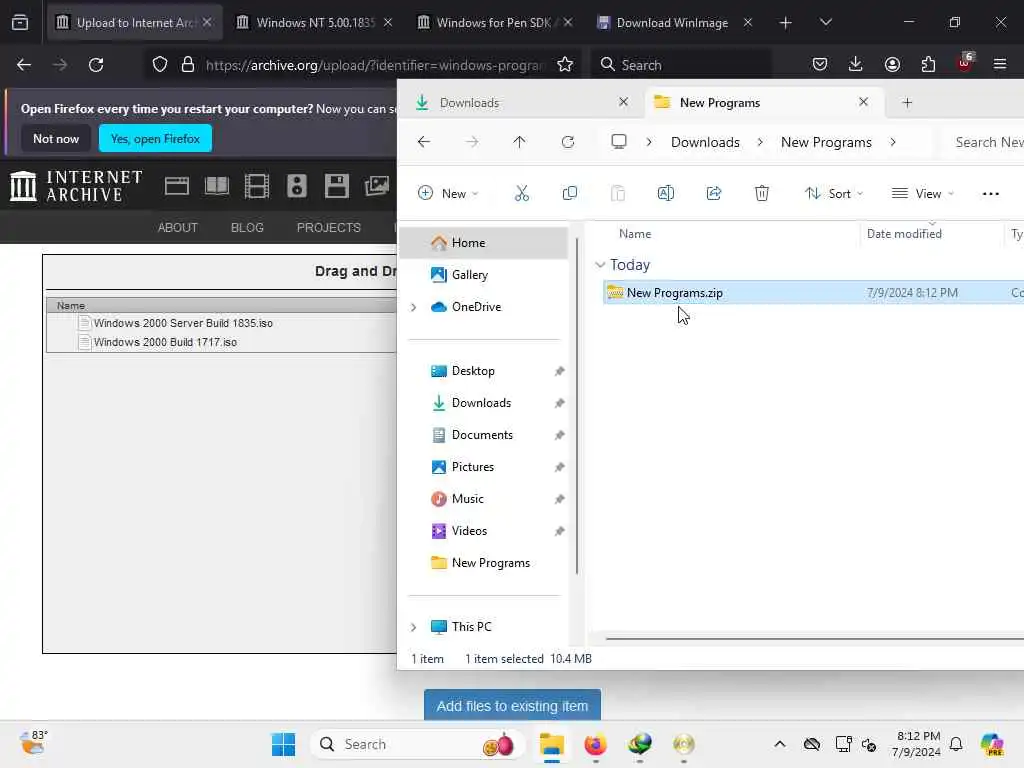Open Internet Archive Web icon
1024x768 pixels.
pos(176,187)
